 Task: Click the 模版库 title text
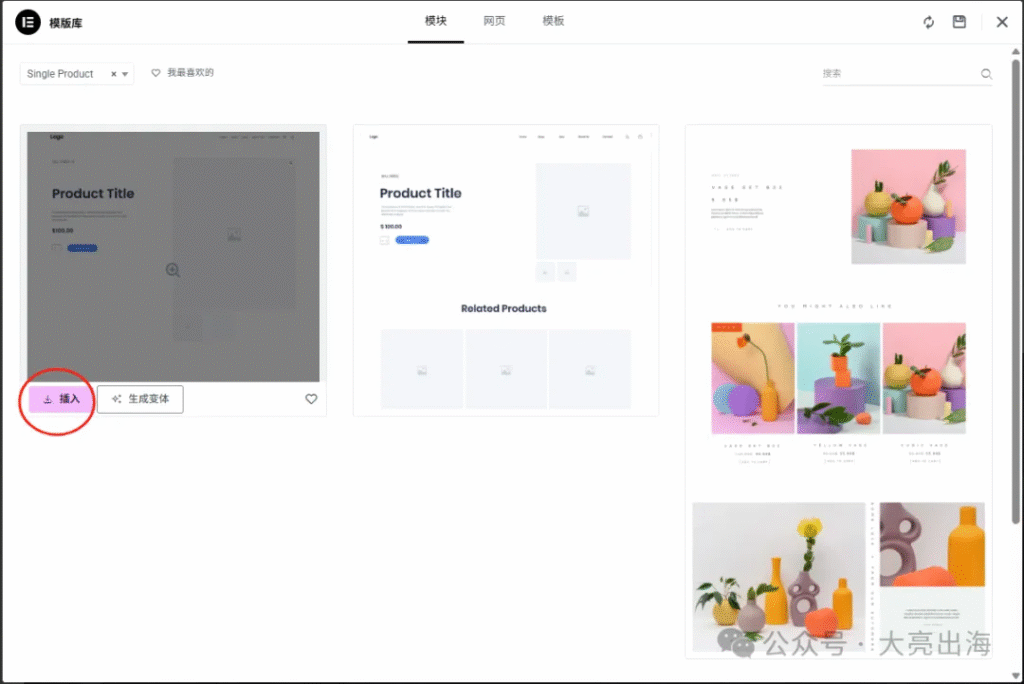[x=65, y=23]
